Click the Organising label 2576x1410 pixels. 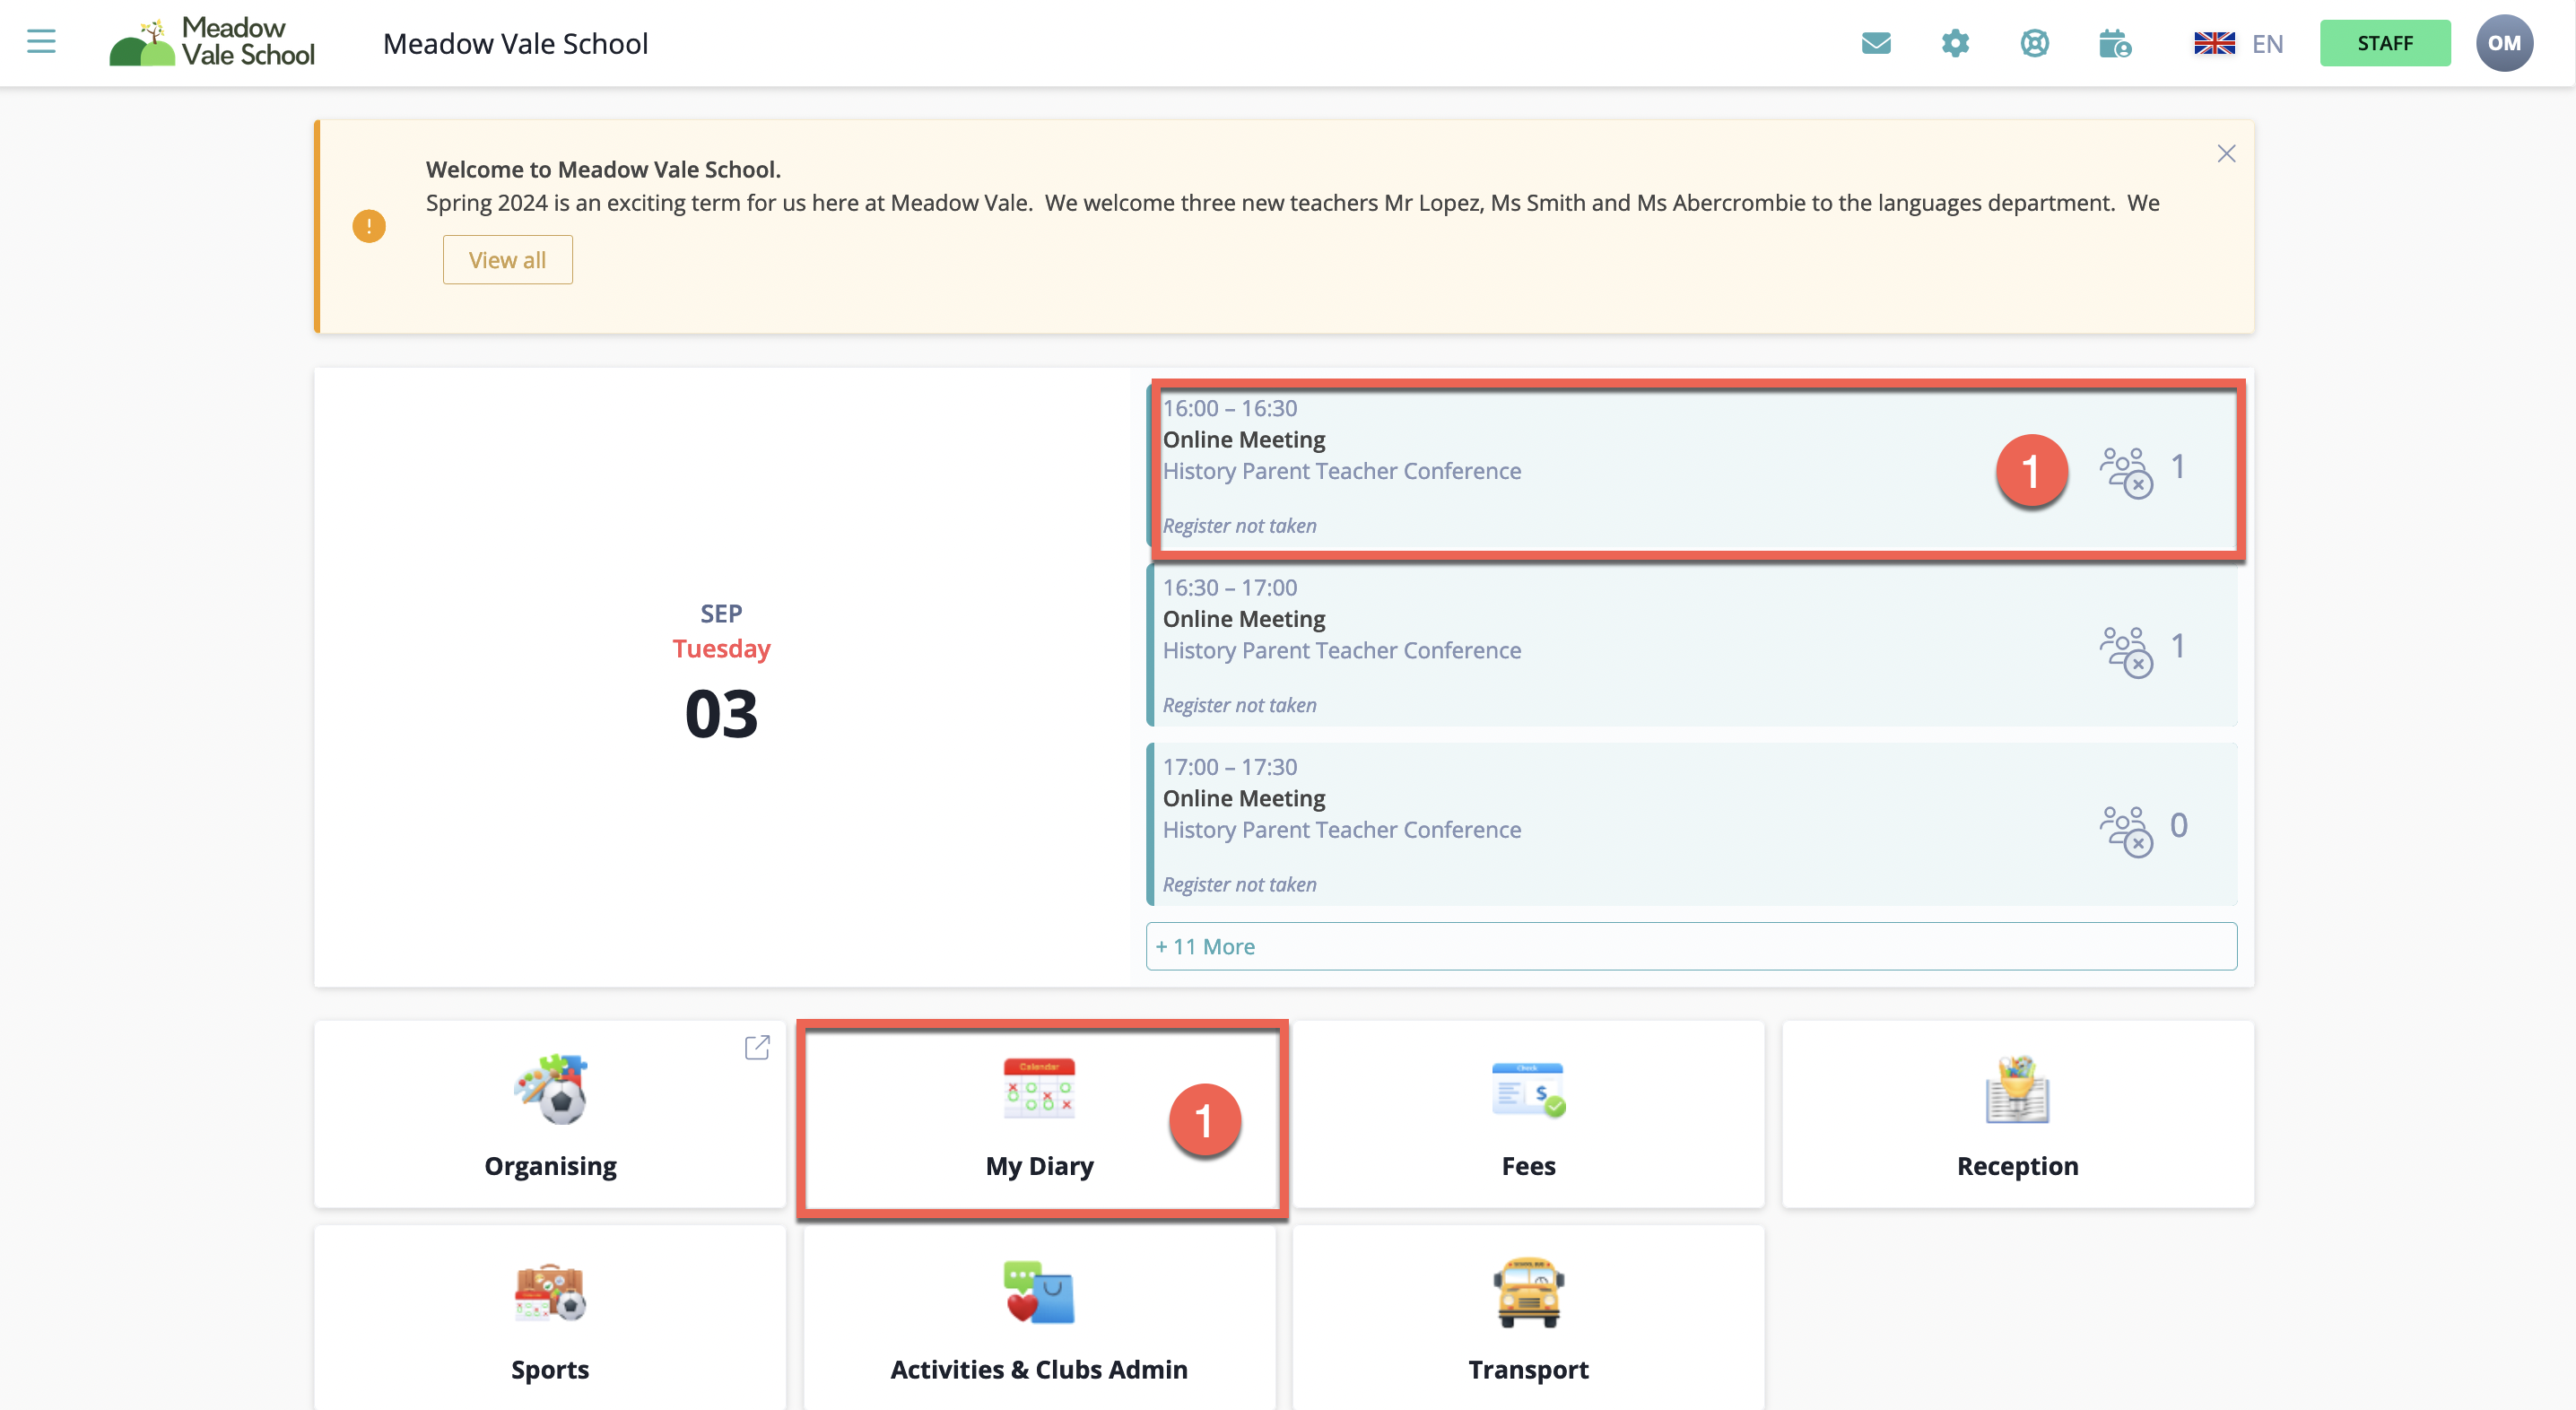coord(550,1166)
